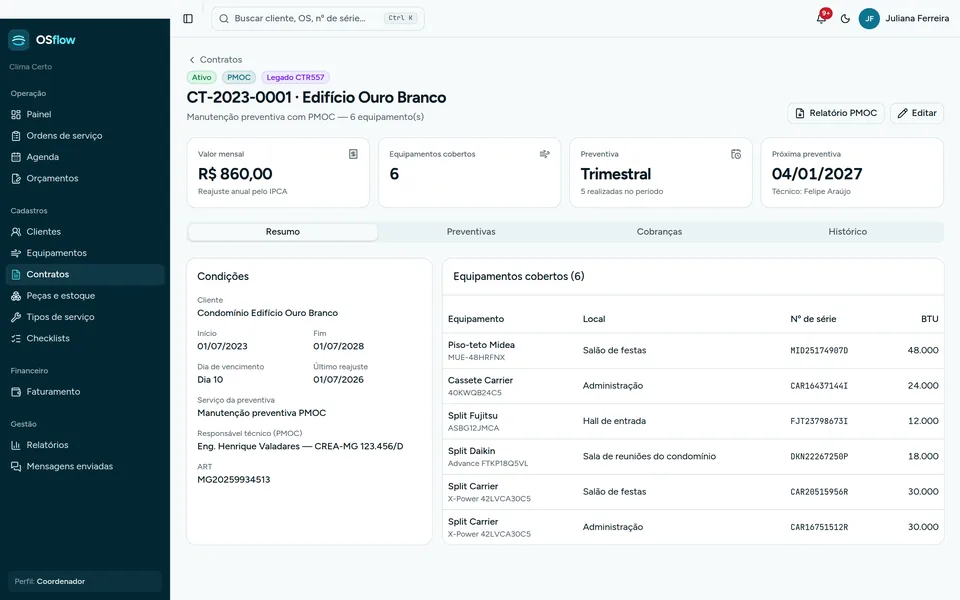Focus the search client field
This screenshot has width=960, height=600.
click(x=318, y=18)
